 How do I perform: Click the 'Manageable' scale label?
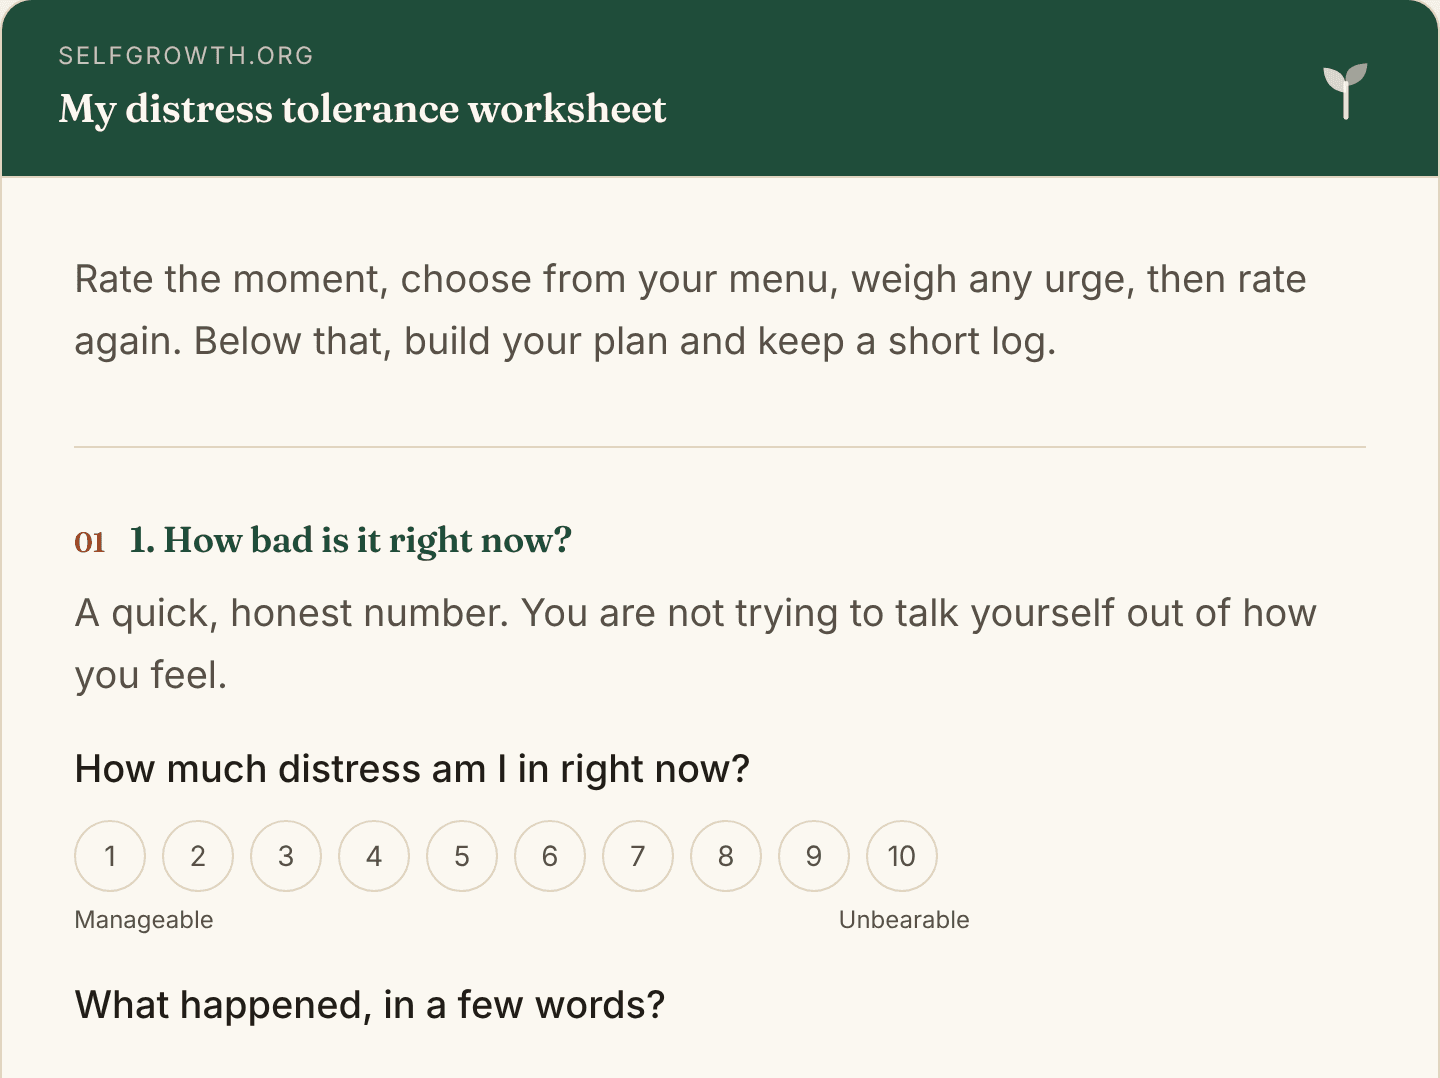click(x=144, y=920)
